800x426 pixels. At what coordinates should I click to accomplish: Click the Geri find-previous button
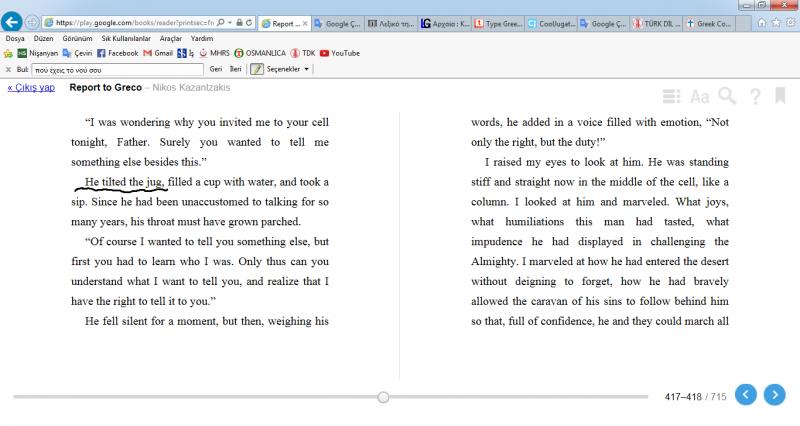click(x=216, y=69)
